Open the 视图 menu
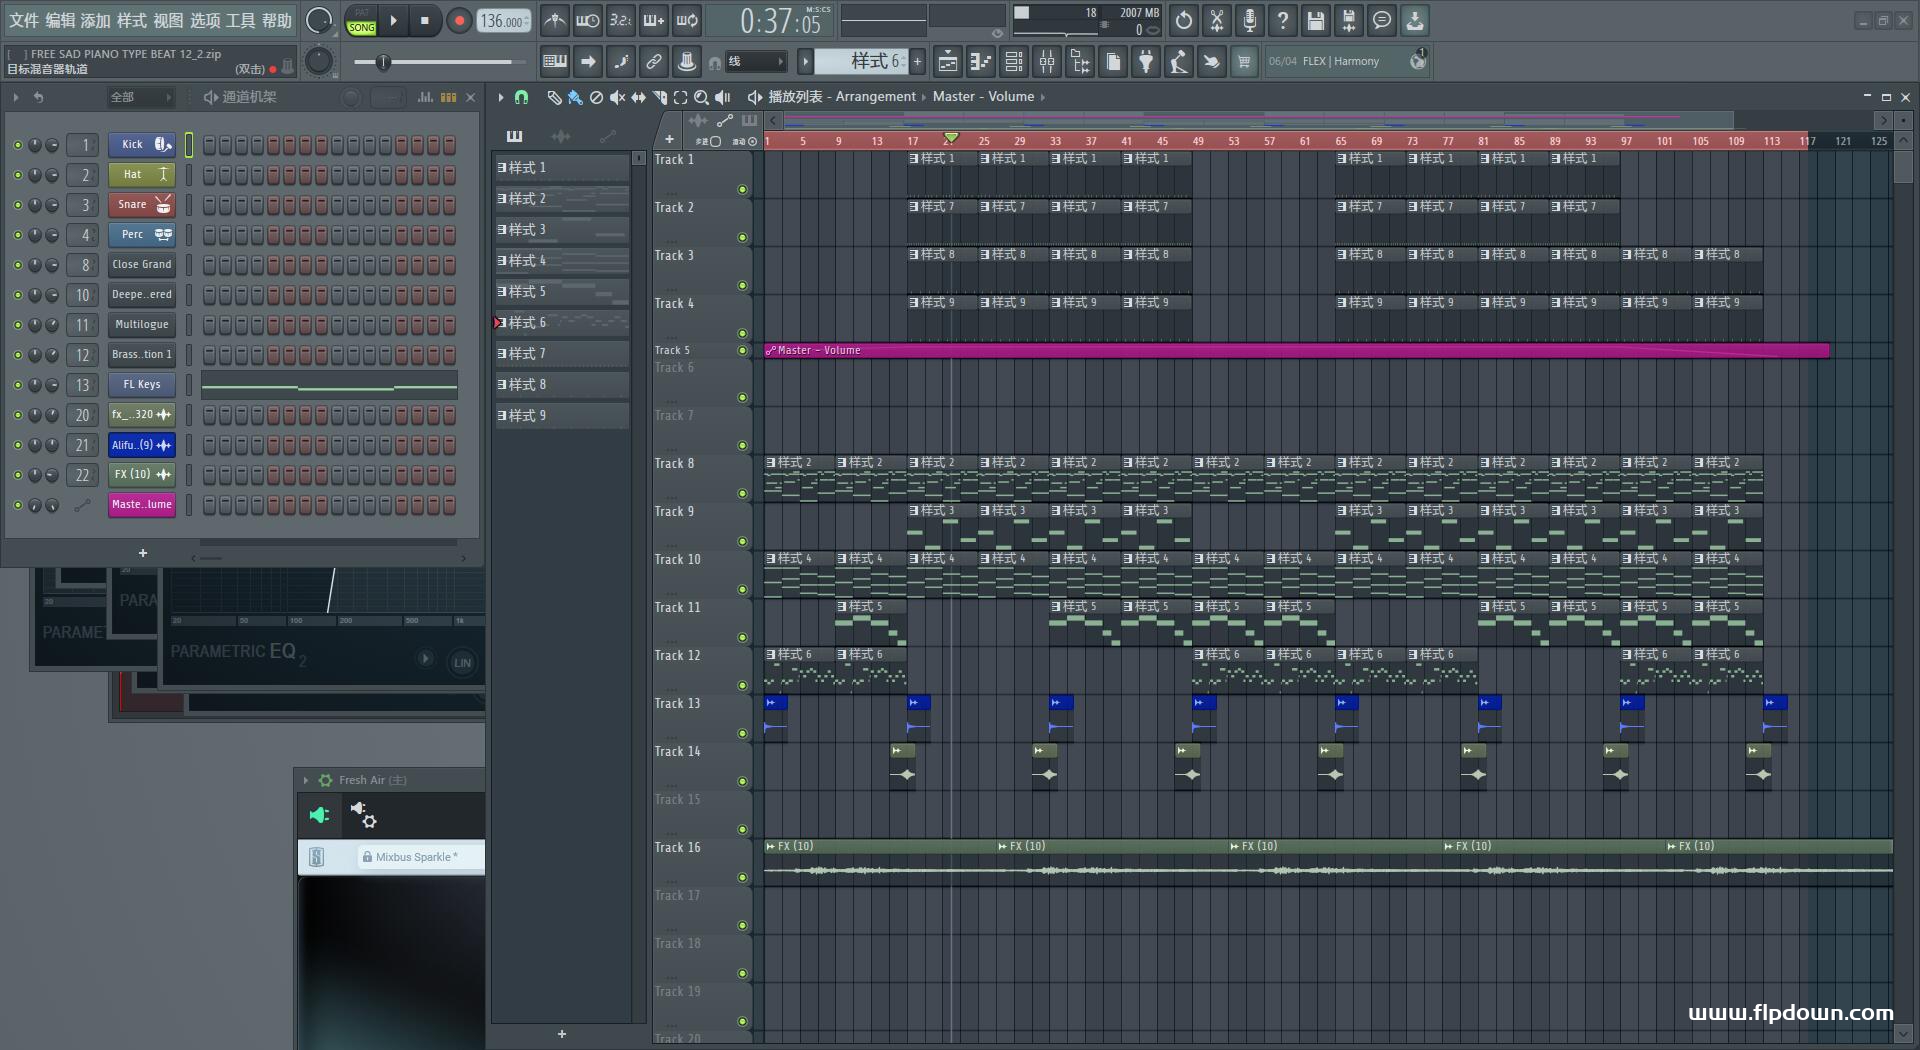This screenshot has height=1050, width=1920. click(x=167, y=20)
